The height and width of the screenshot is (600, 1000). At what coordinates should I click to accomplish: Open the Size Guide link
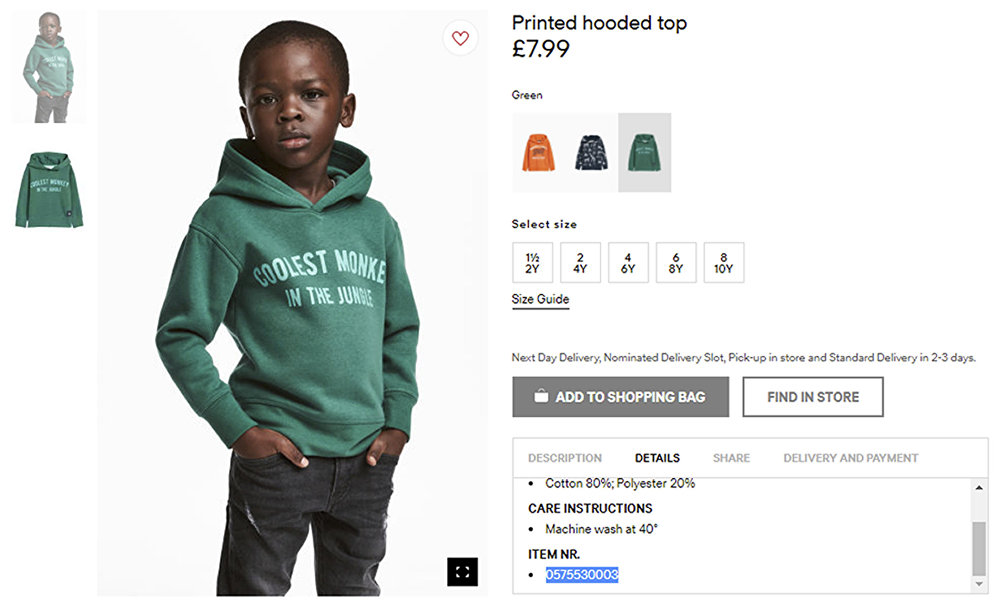pyautogui.click(x=540, y=299)
